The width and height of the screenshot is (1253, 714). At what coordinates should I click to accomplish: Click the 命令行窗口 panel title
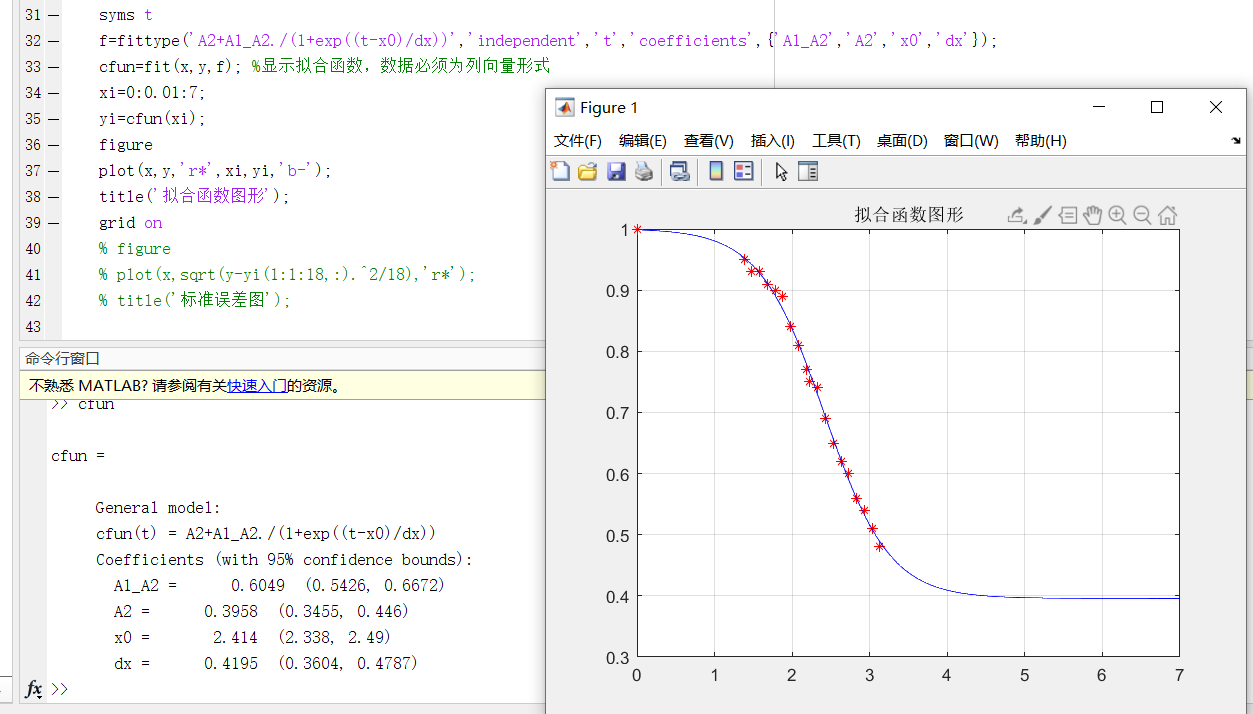pyautogui.click(x=62, y=358)
